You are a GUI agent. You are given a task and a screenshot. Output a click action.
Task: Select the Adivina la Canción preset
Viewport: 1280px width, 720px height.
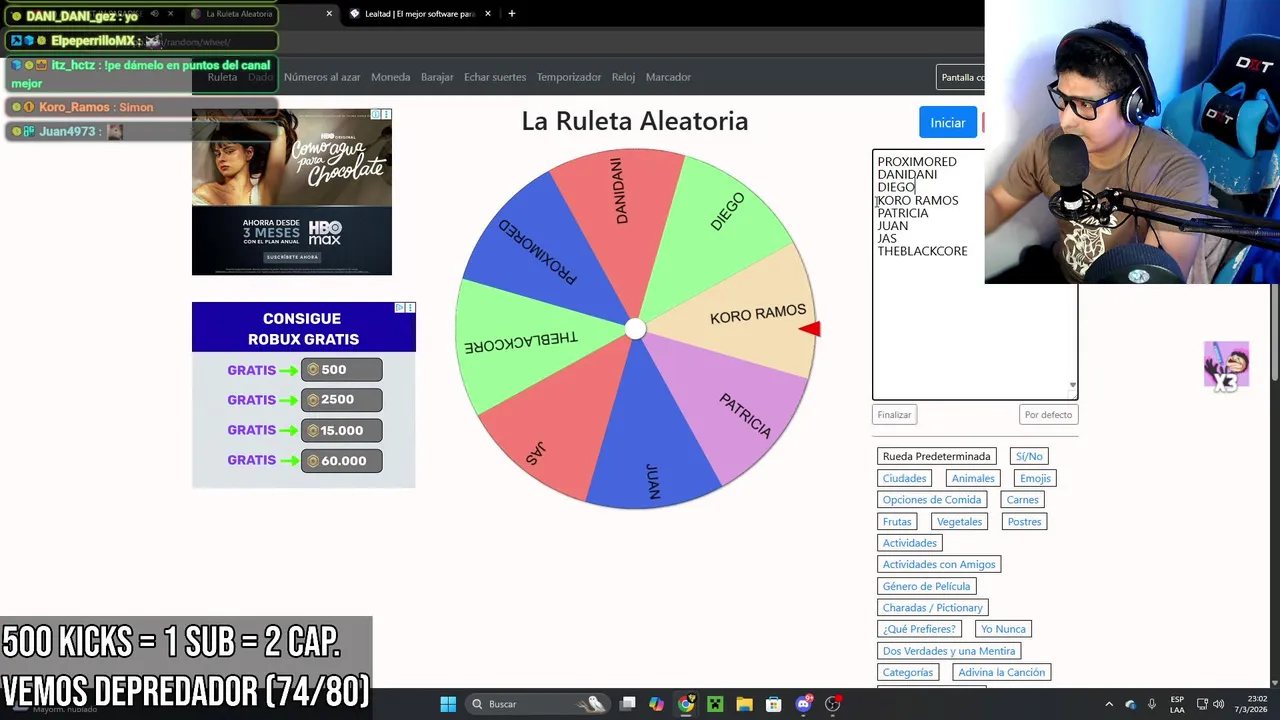coord(1001,672)
